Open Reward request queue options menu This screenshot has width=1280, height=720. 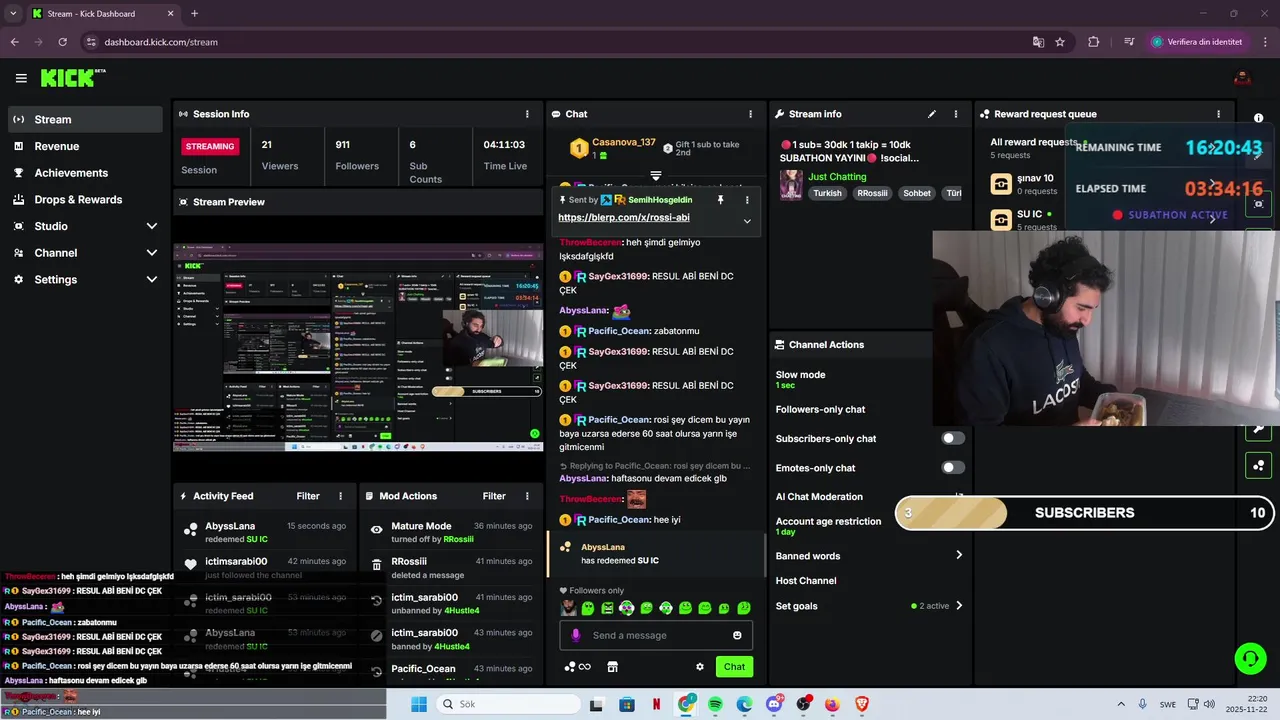point(1218,114)
